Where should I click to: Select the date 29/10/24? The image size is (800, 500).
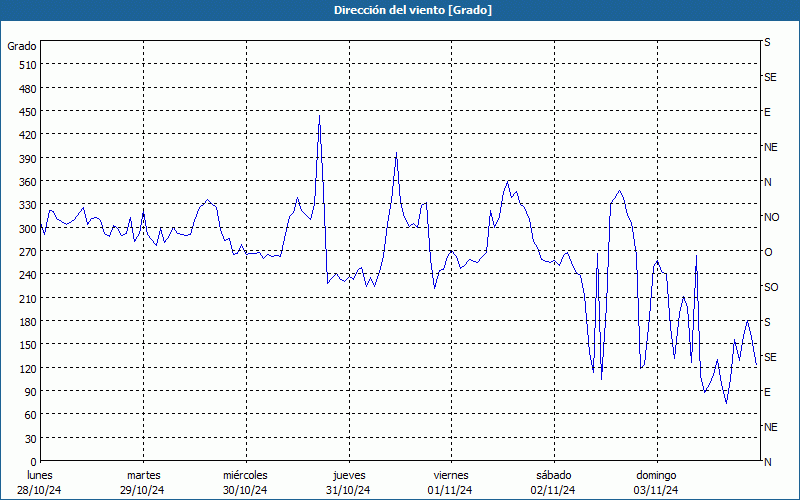tap(142, 490)
